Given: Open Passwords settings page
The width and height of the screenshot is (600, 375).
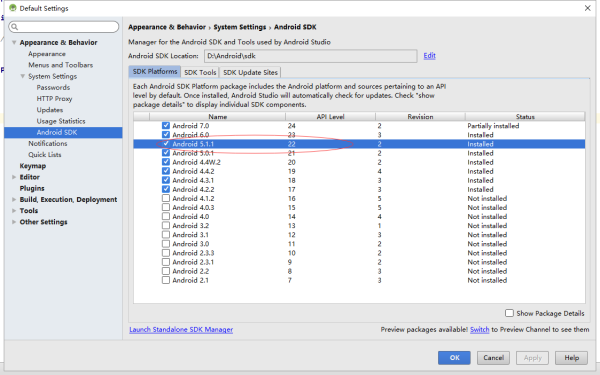Looking at the screenshot, I should pos(53,88).
